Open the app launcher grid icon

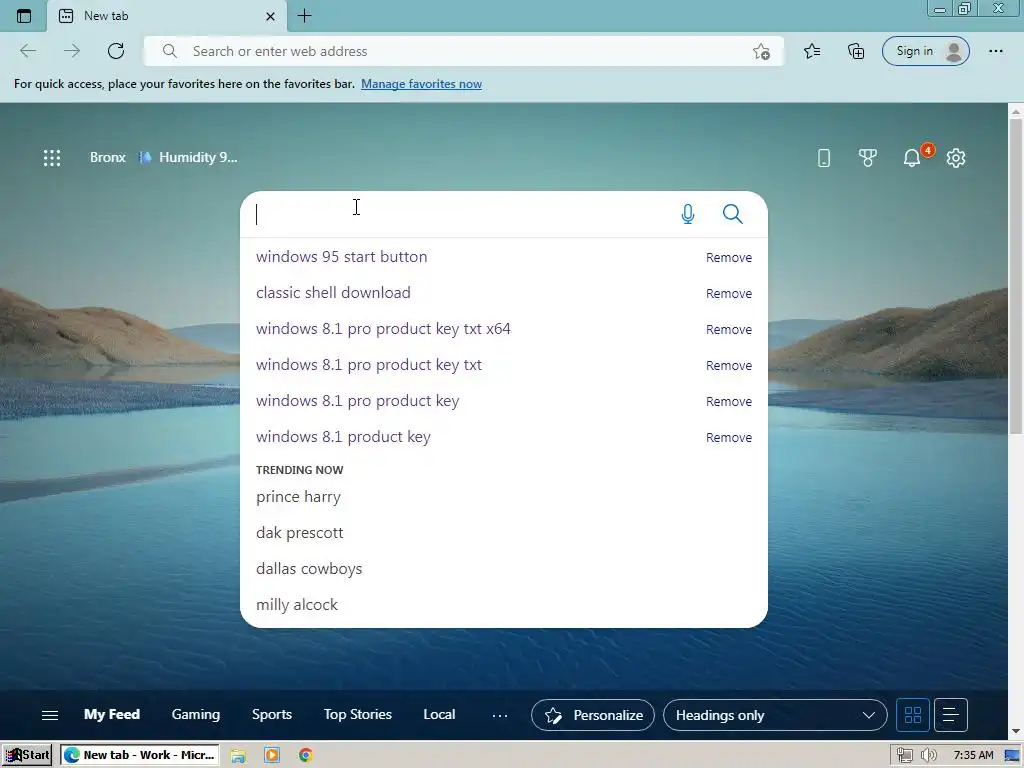pos(52,157)
